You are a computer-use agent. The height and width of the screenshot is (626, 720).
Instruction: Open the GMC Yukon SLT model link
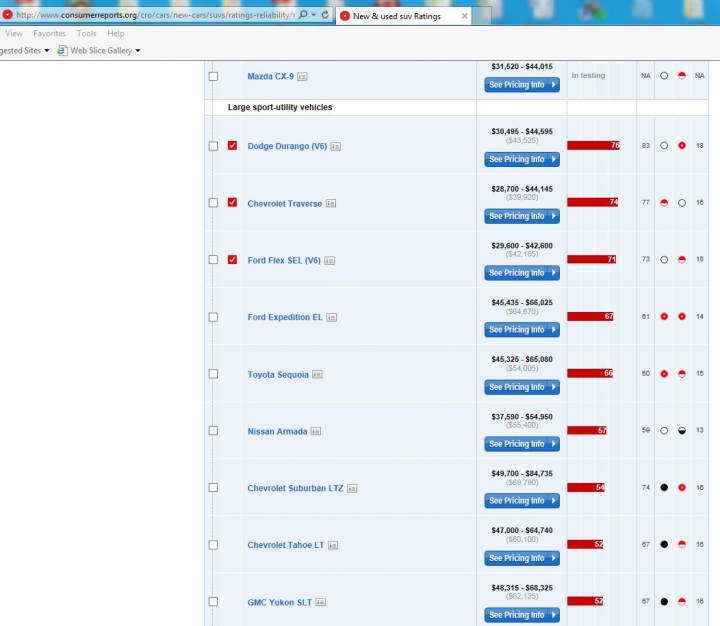click(x=280, y=602)
